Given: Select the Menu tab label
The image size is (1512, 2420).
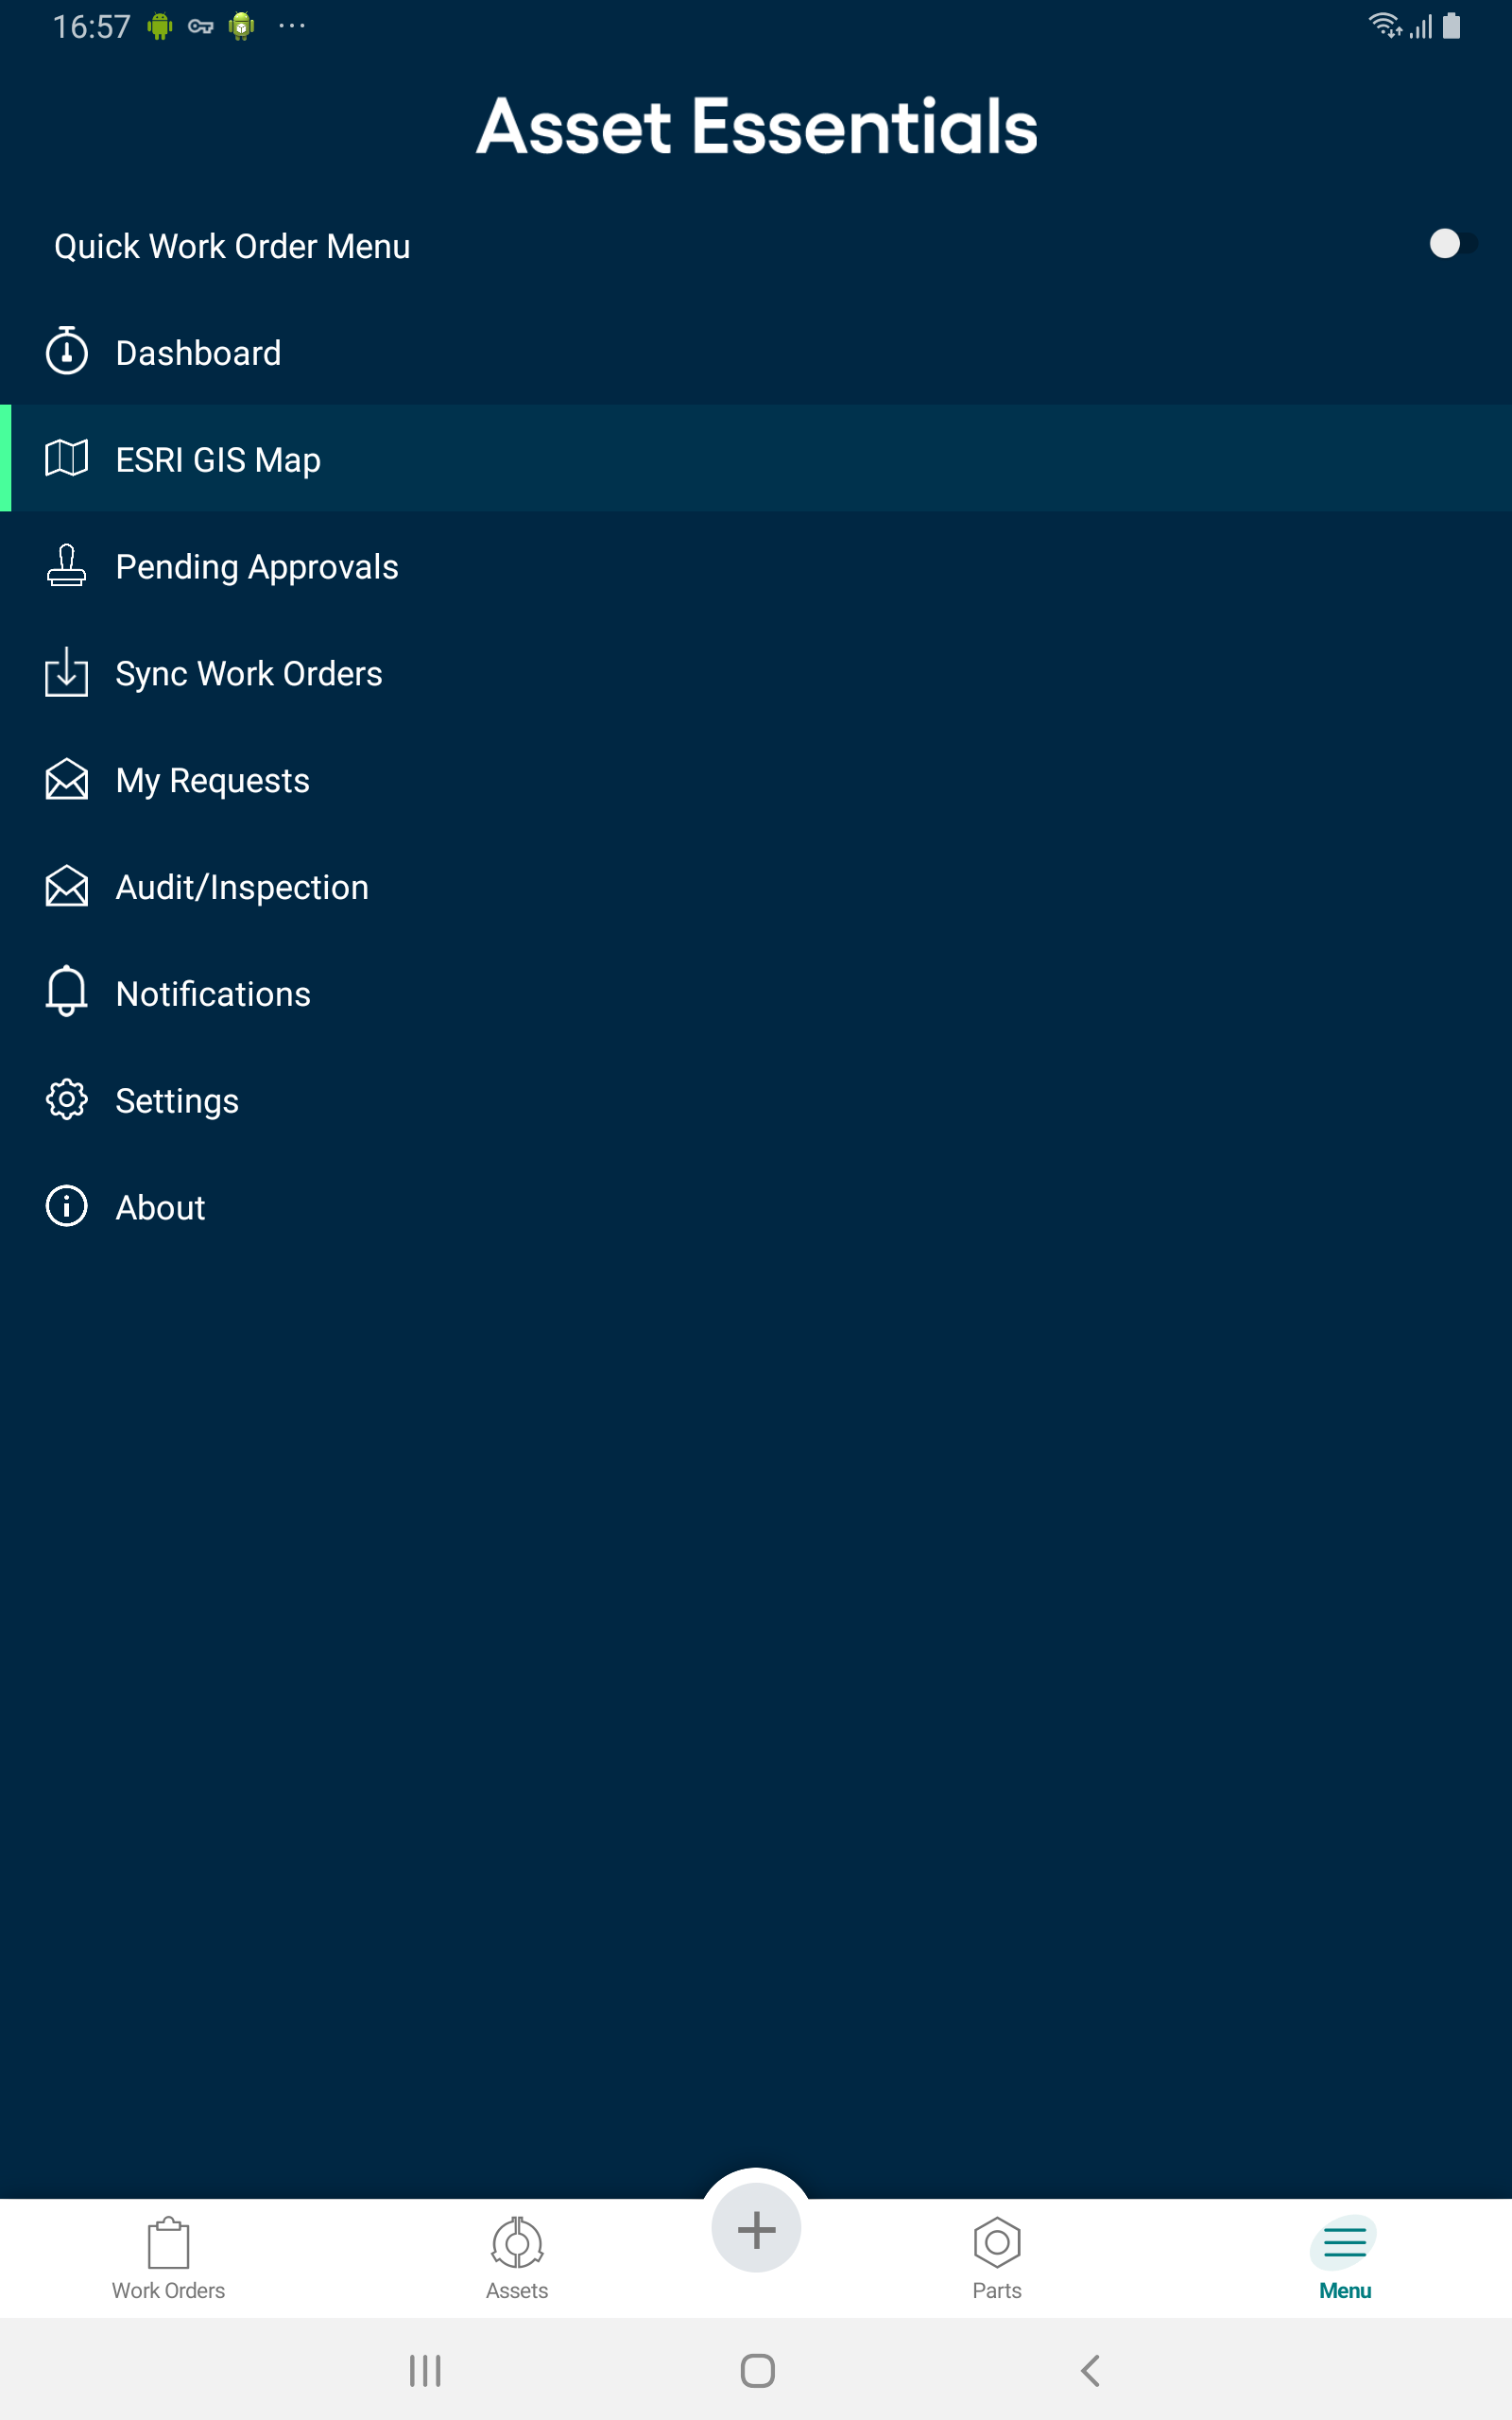Looking at the screenshot, I should (1345, 2291).
